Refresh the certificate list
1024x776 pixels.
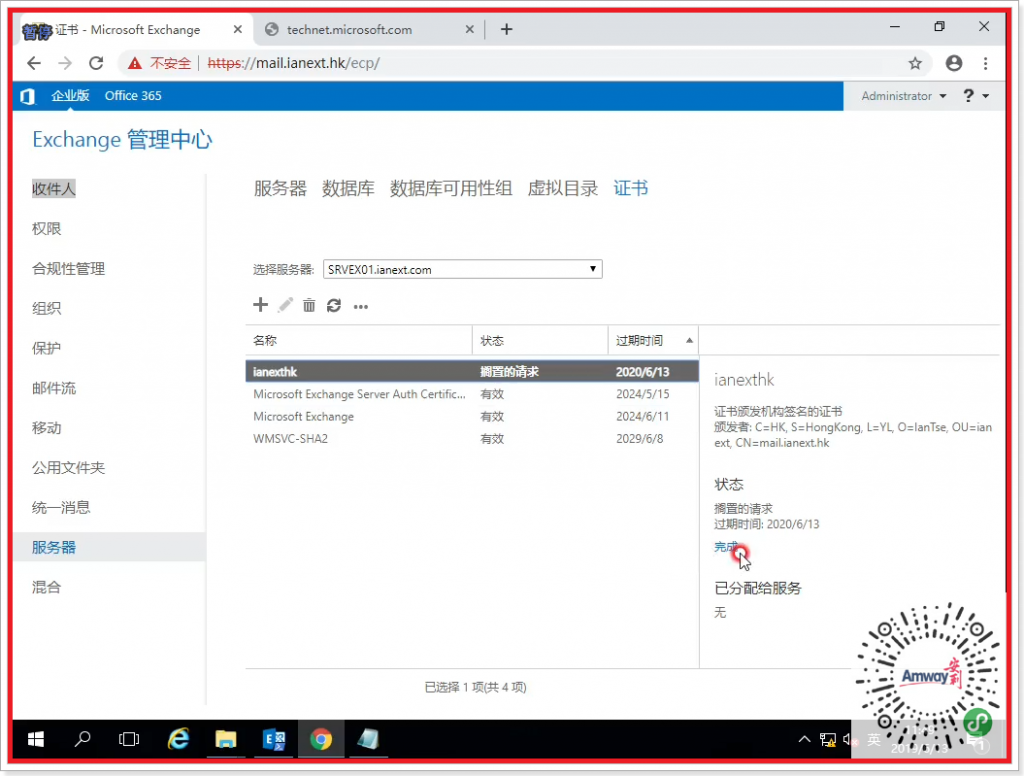[334, 305]
